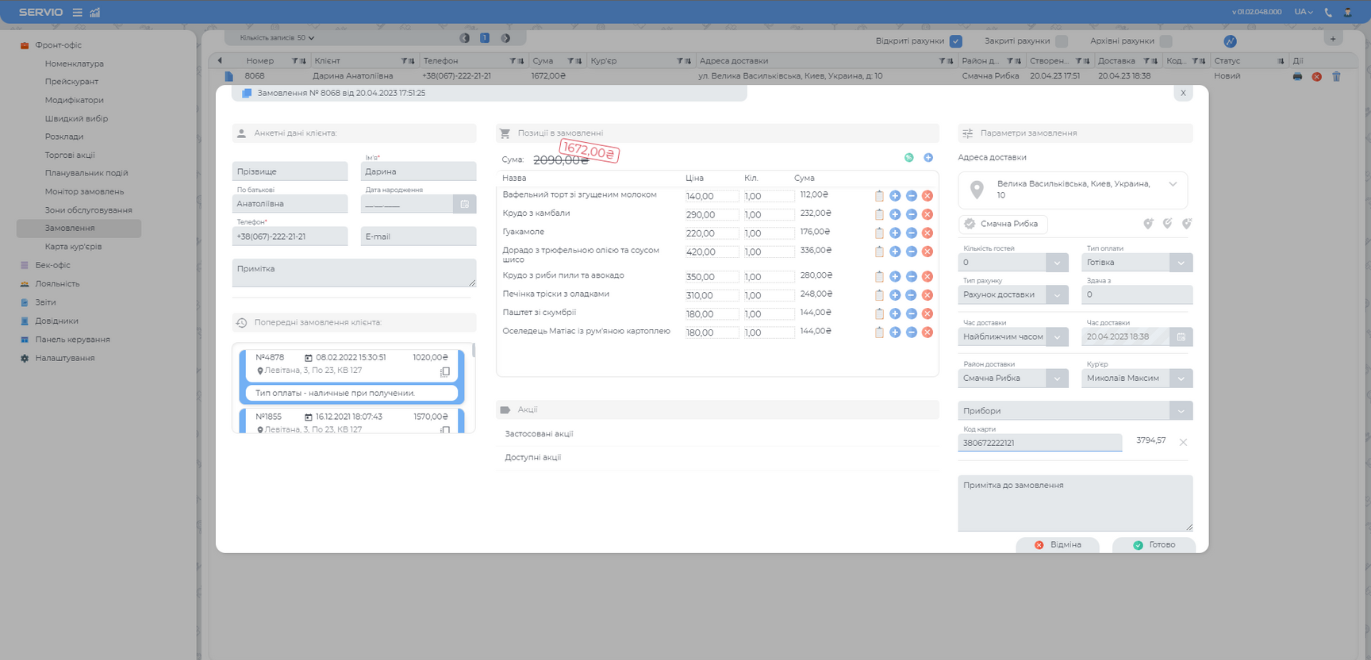
Task: Expand the Бек-офіс sidebar section
Action: [52, 265]
